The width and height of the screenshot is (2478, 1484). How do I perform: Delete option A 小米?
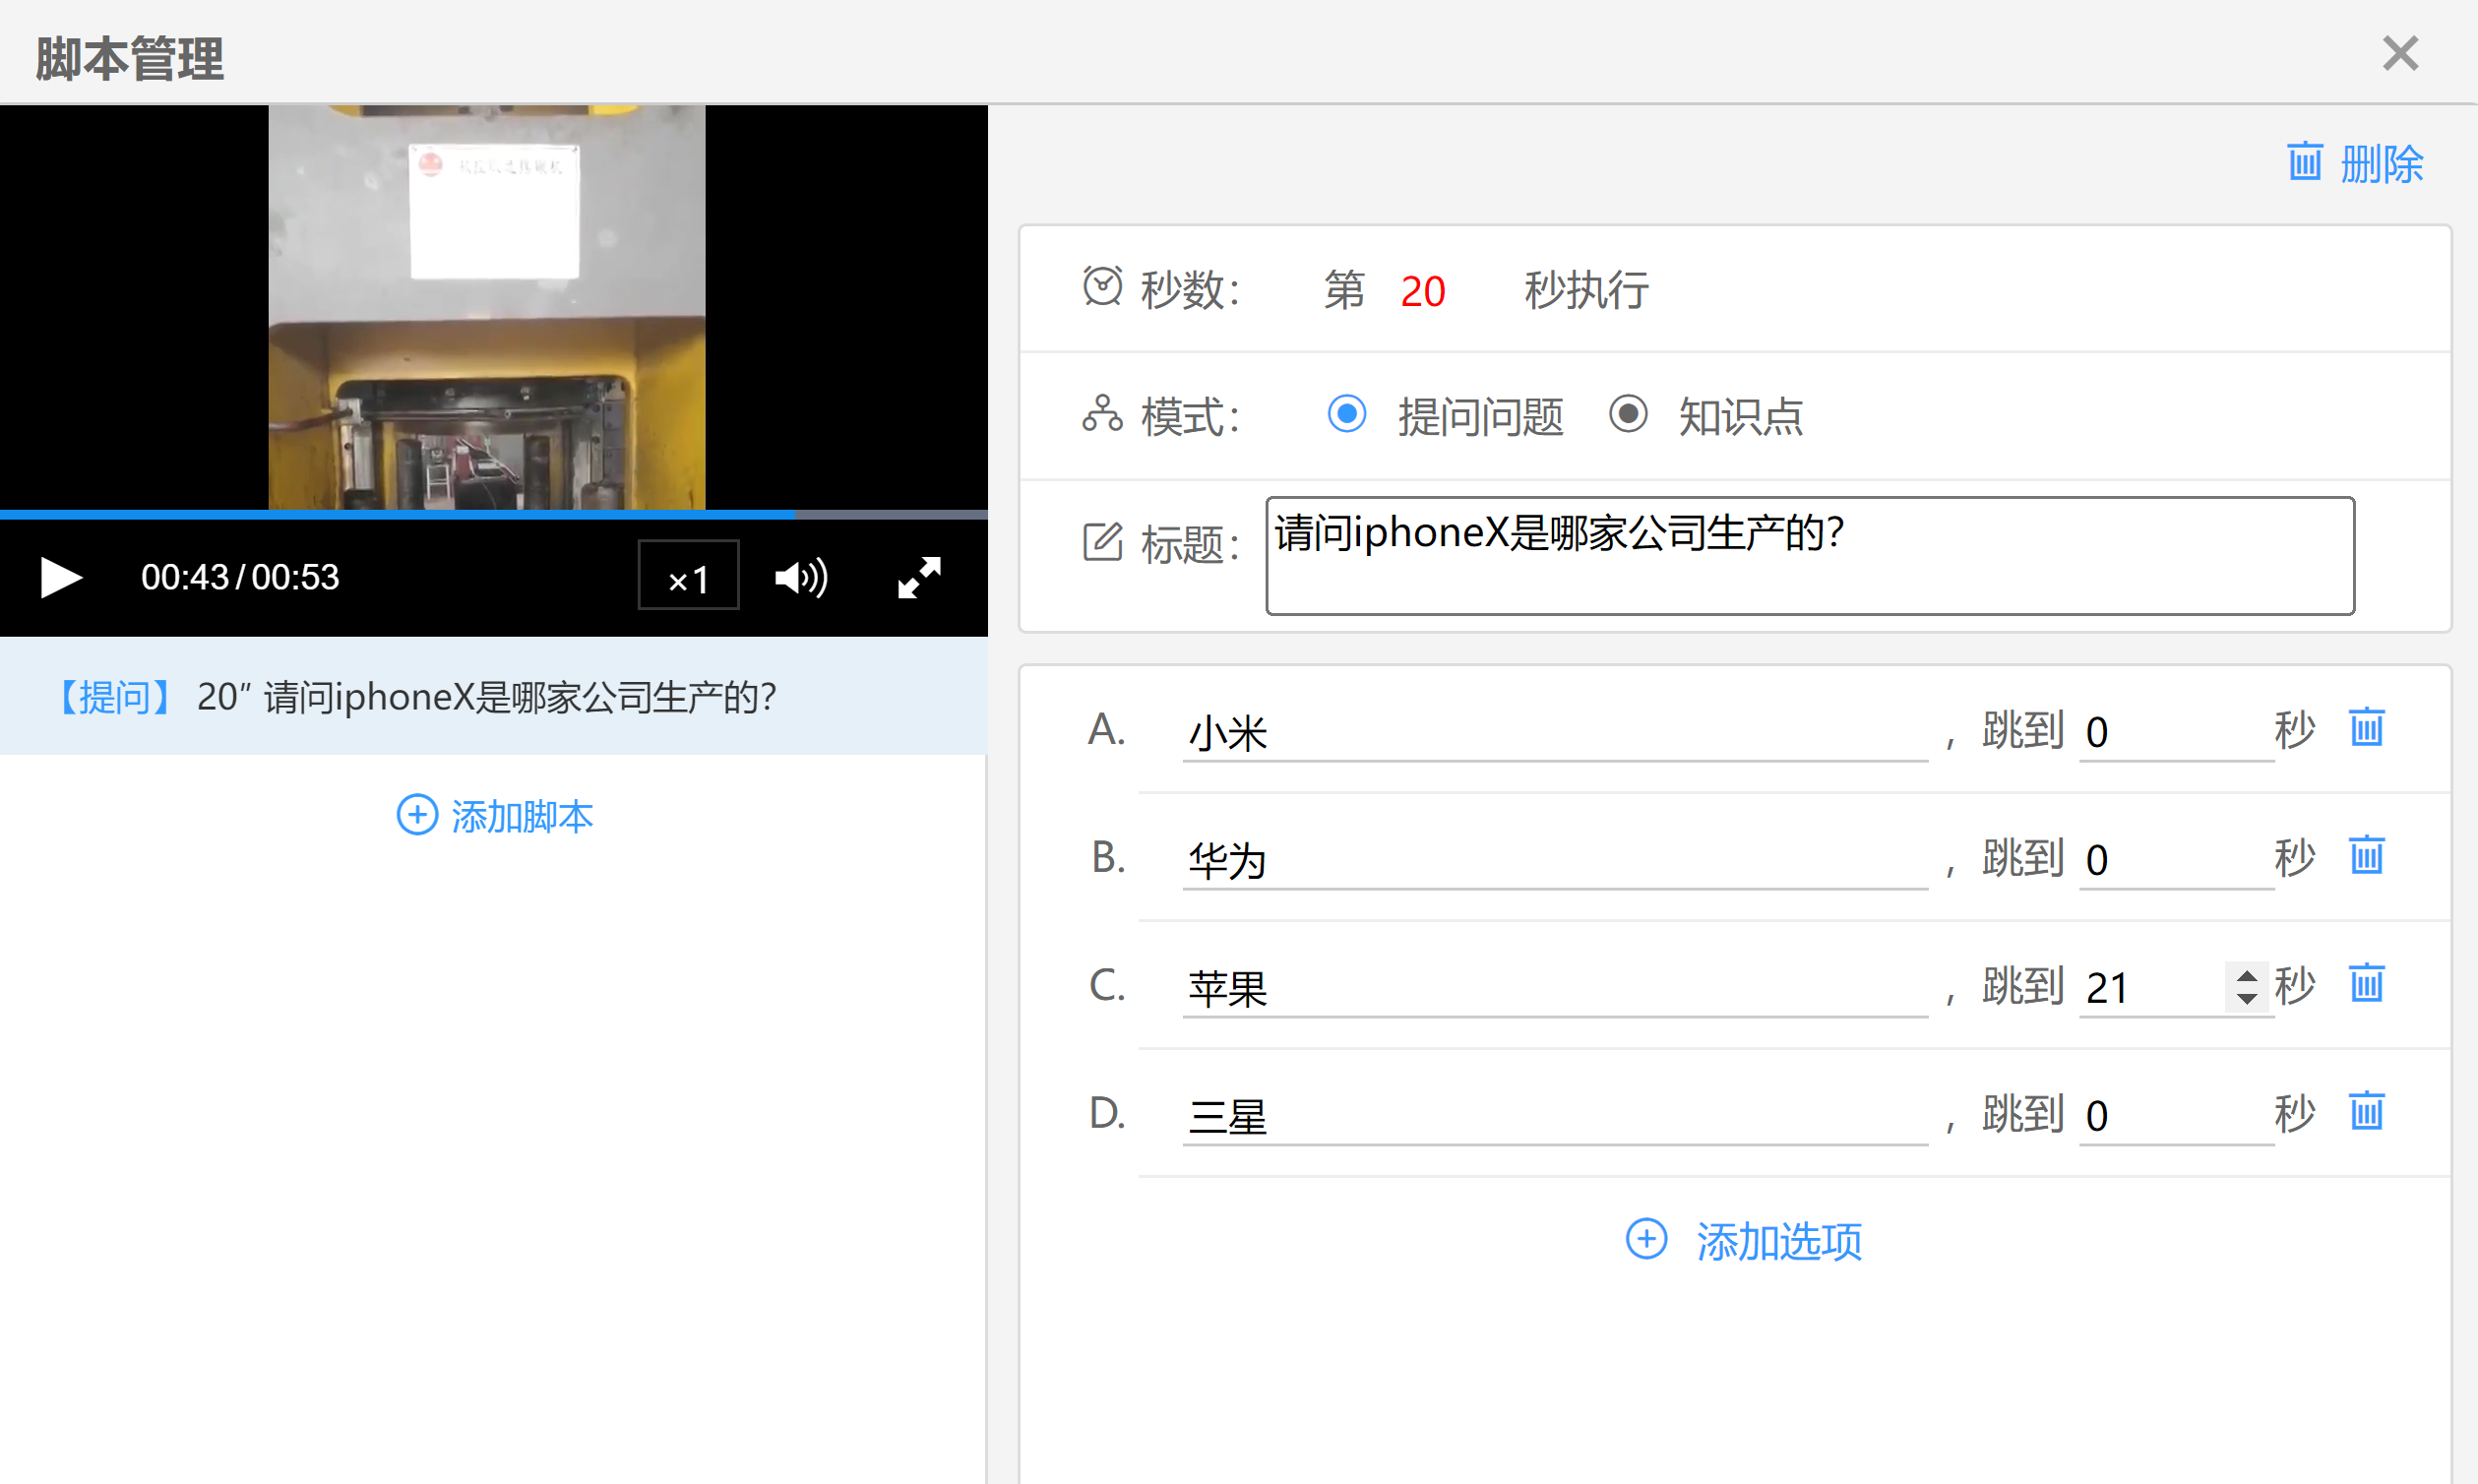2366,728
